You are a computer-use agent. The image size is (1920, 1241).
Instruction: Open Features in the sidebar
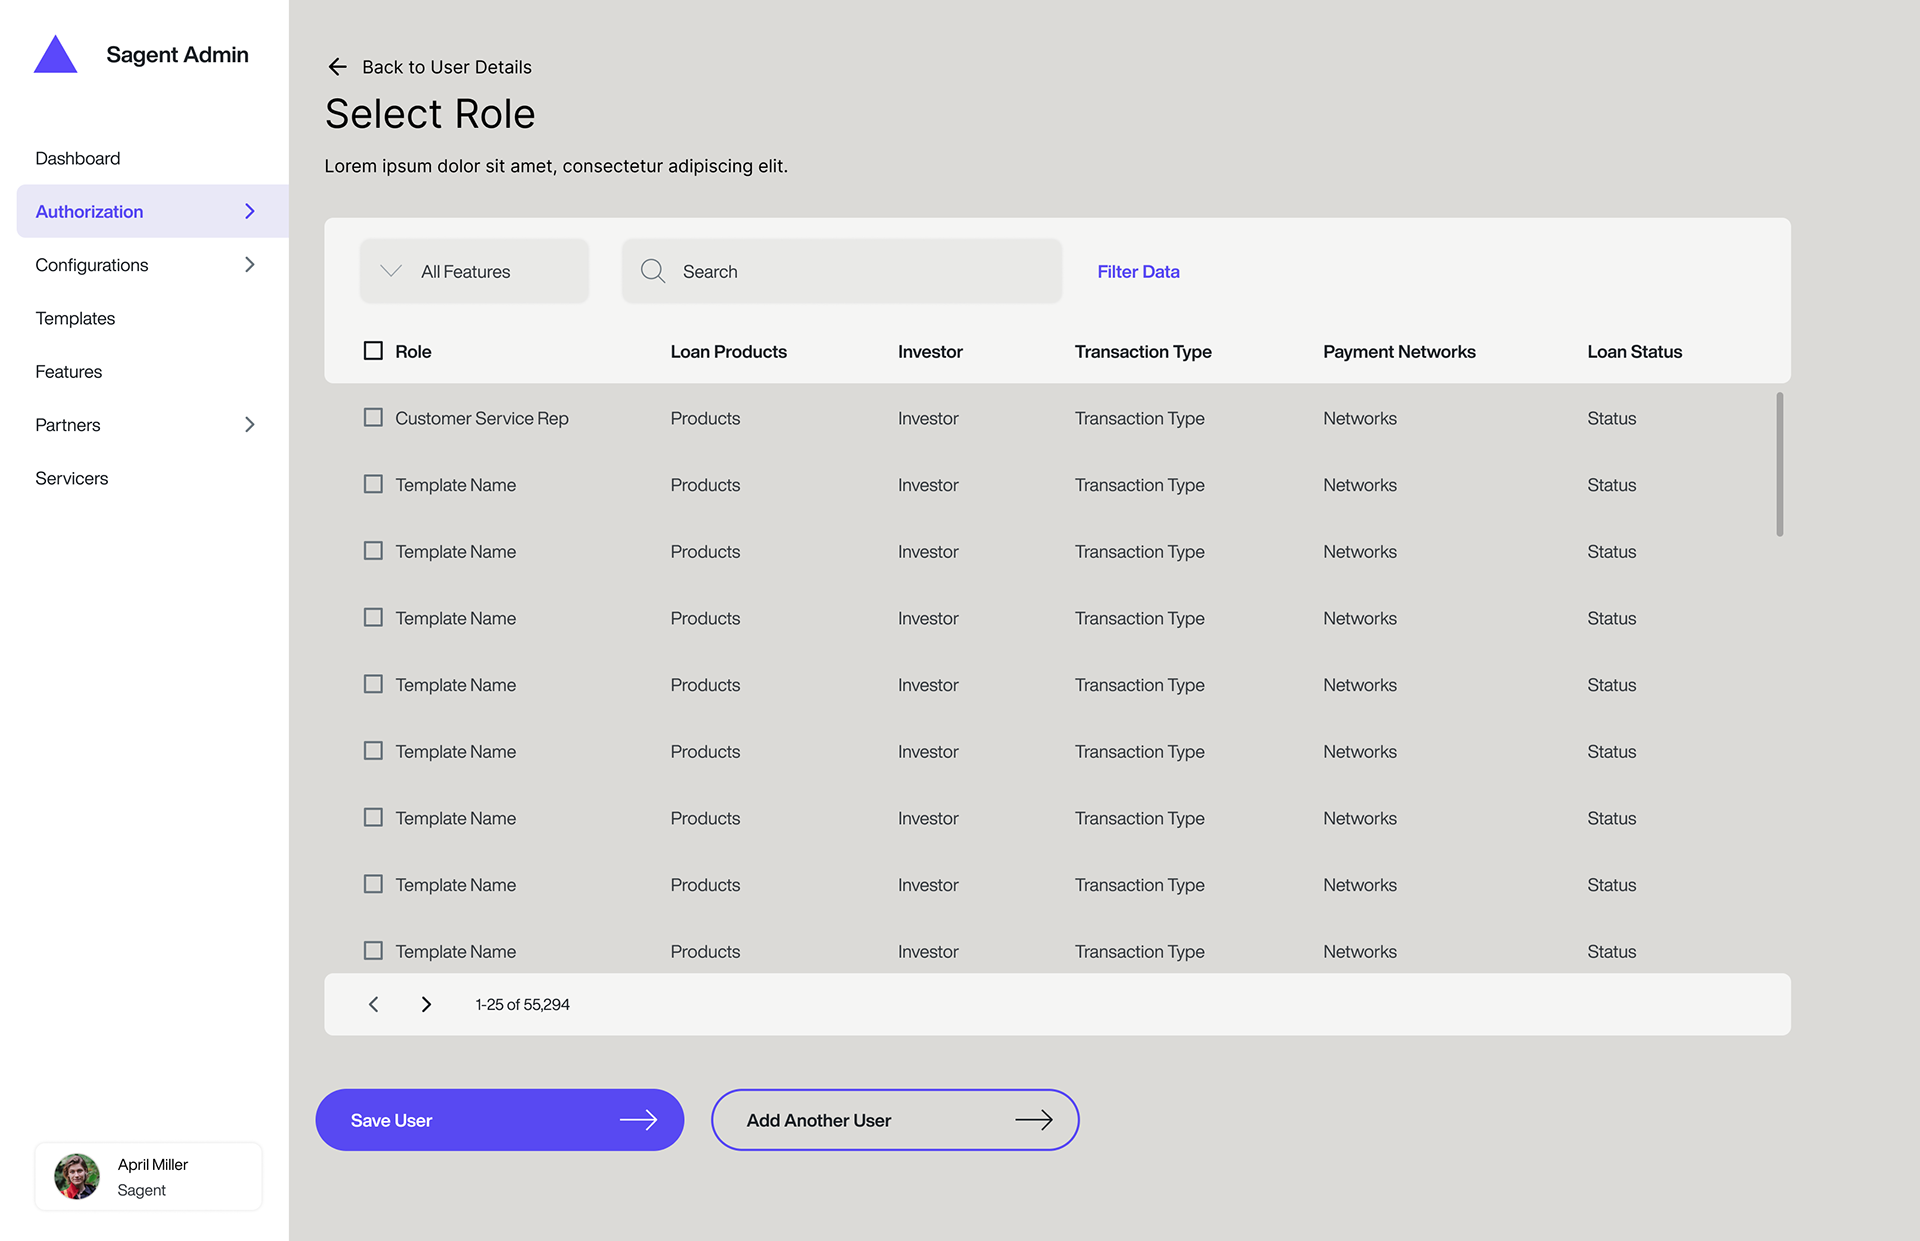(69, 372)
